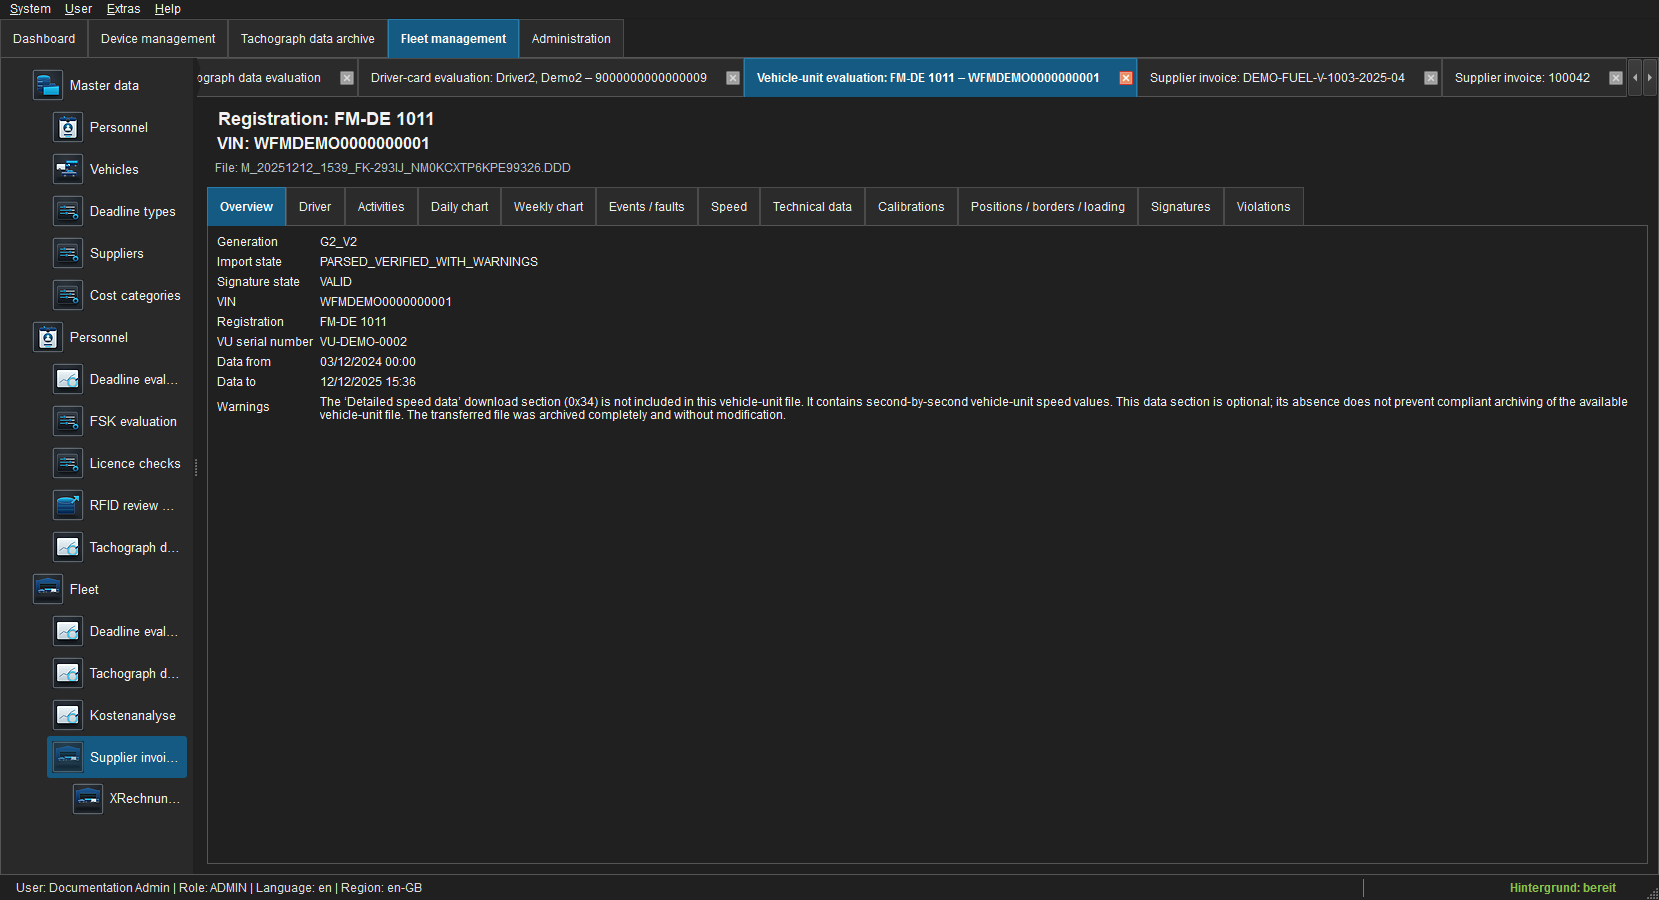This screenshot has height=900, width=1659.
Task: Select the Deadline types icon
Action: tap(68, 211)
